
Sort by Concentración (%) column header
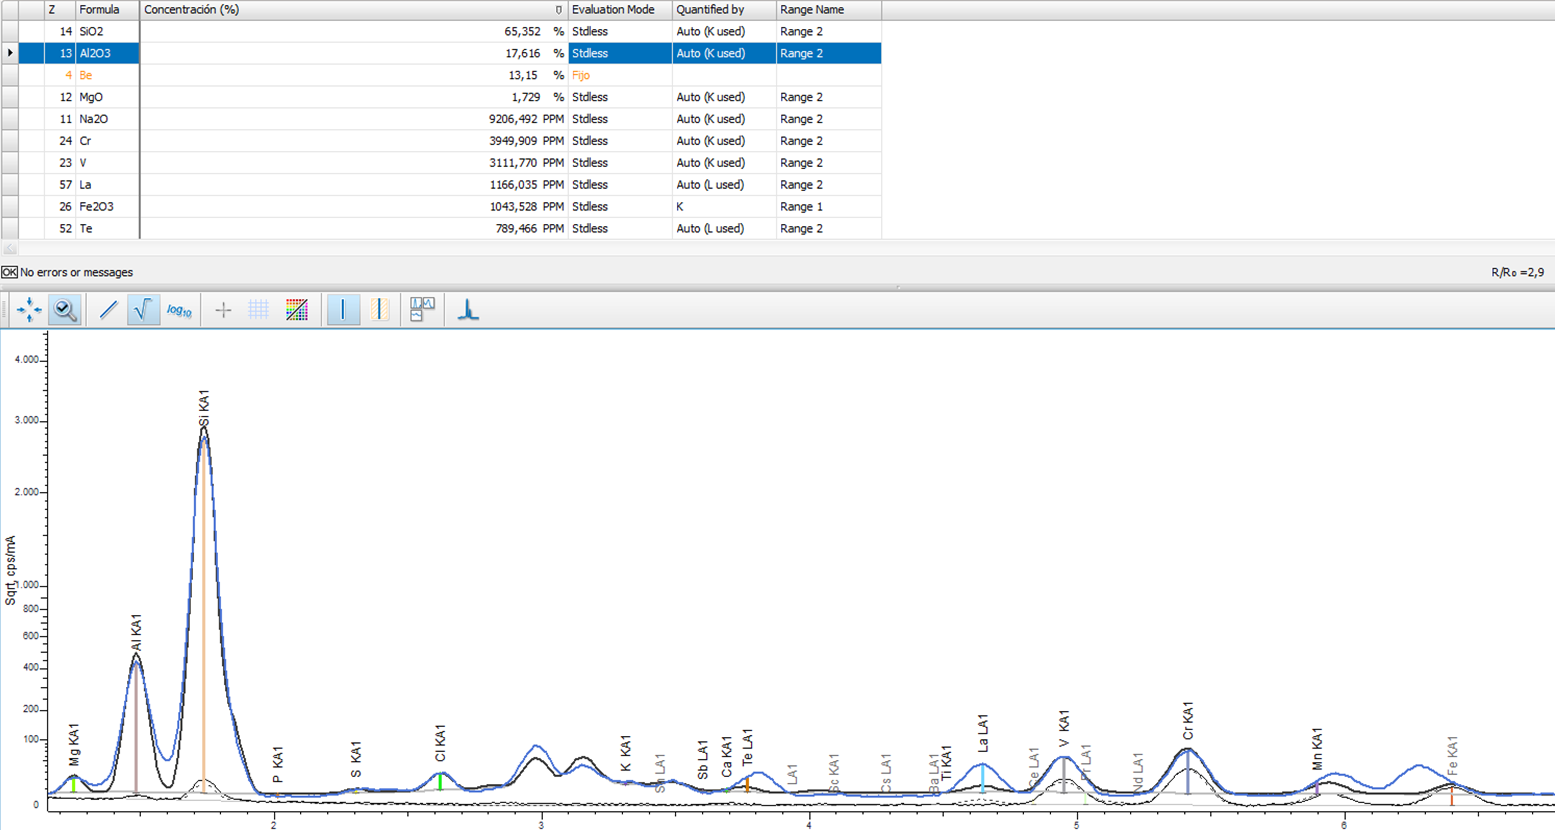(354, 10)
